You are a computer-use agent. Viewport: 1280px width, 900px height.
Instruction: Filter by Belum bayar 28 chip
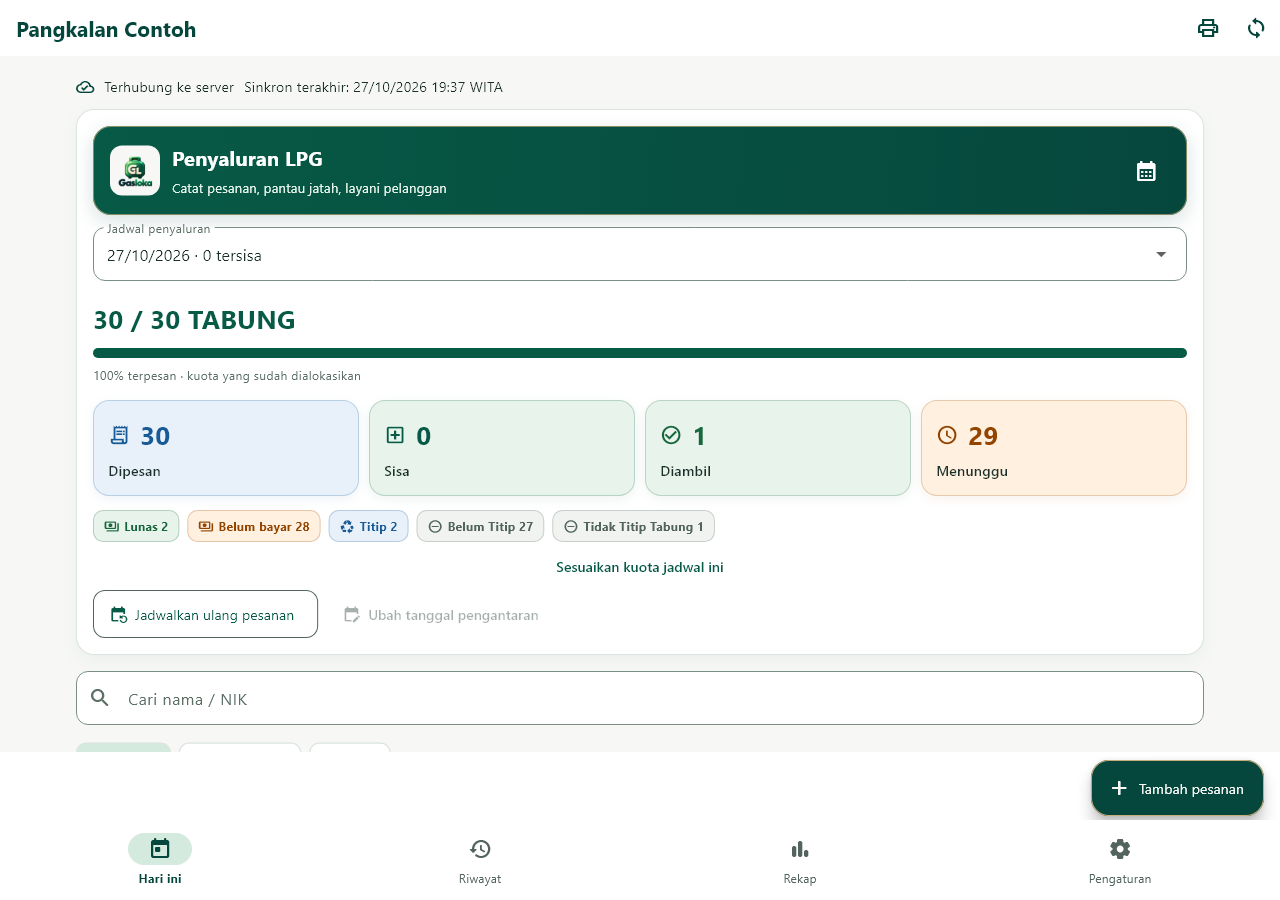[x=254, y=526]
